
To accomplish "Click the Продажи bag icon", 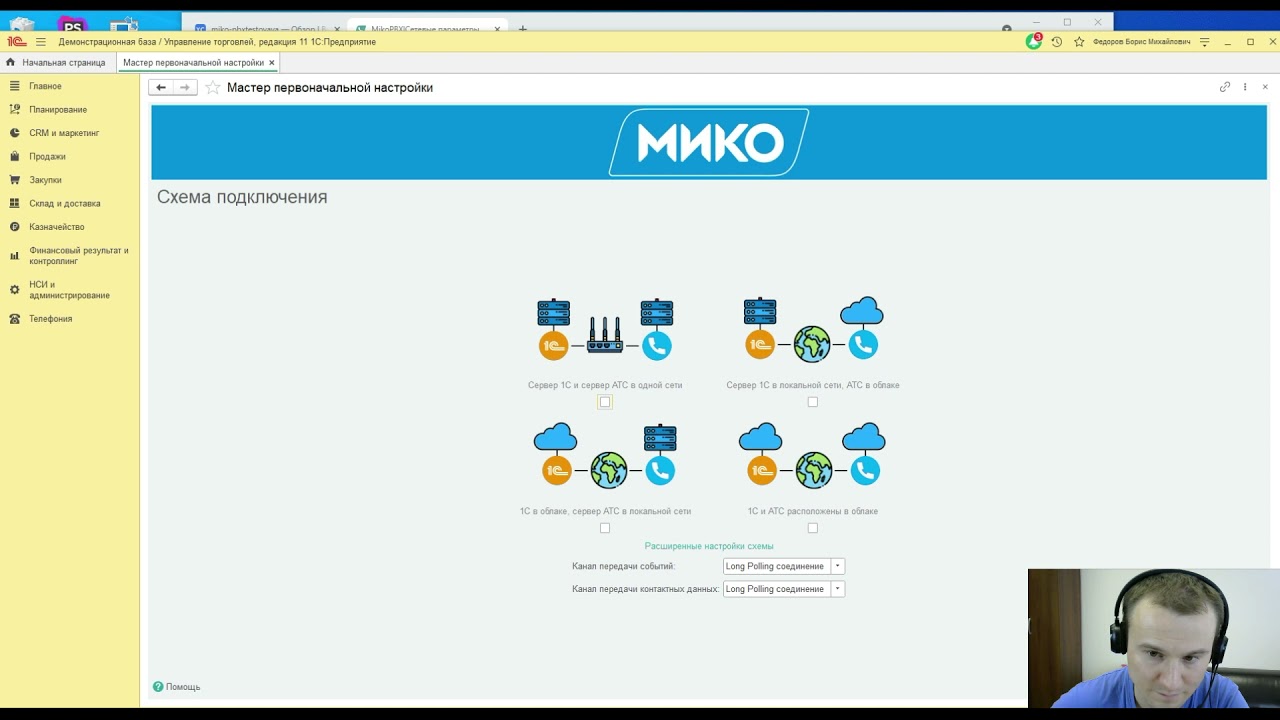I will click(x=15, y=156).
